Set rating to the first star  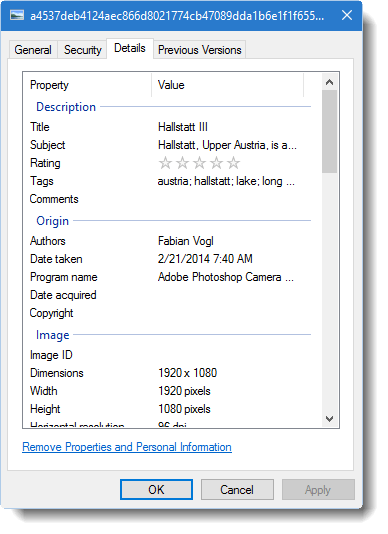point(165,163)
